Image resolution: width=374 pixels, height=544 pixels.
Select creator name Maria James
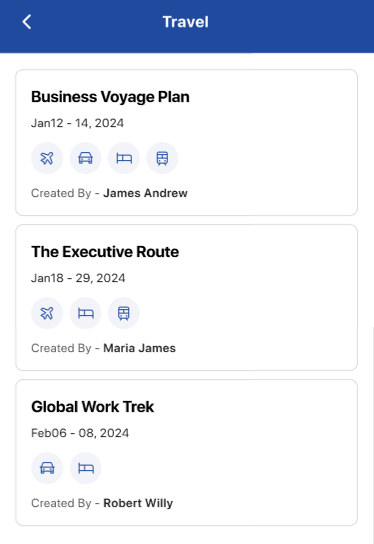coord(139,348)
